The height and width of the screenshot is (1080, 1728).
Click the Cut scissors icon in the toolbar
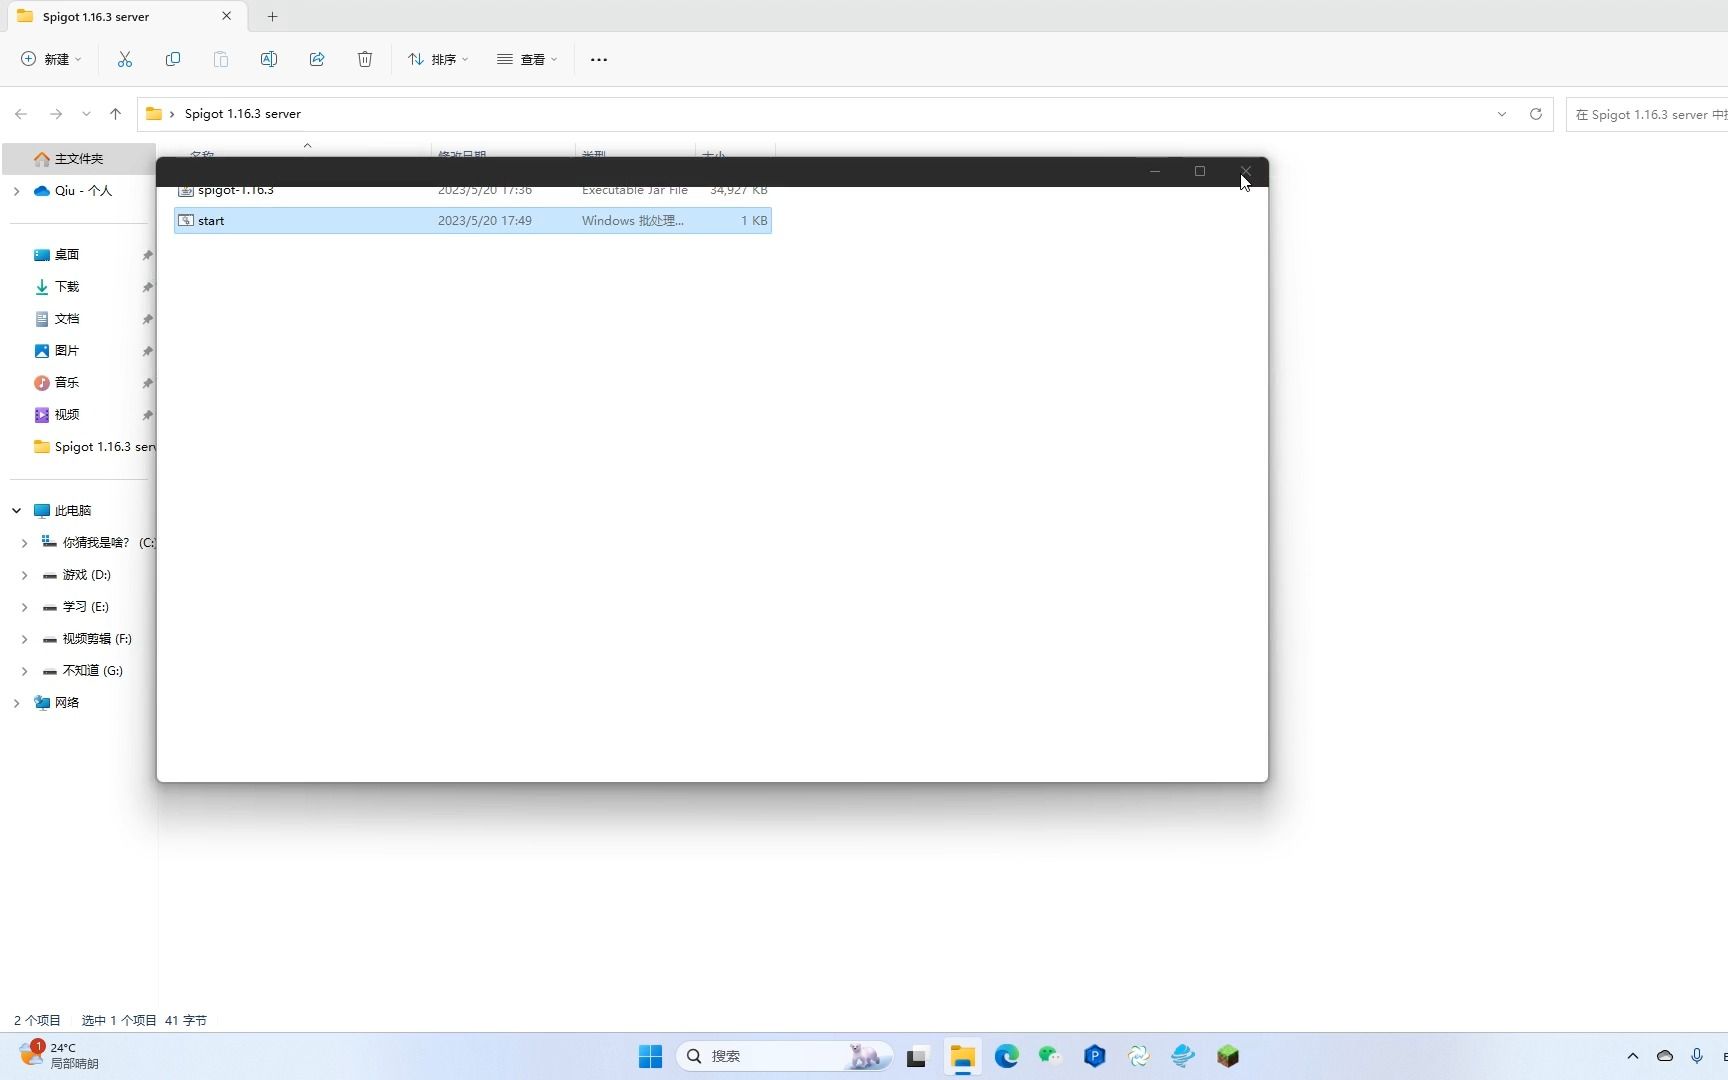coord(125,59)
